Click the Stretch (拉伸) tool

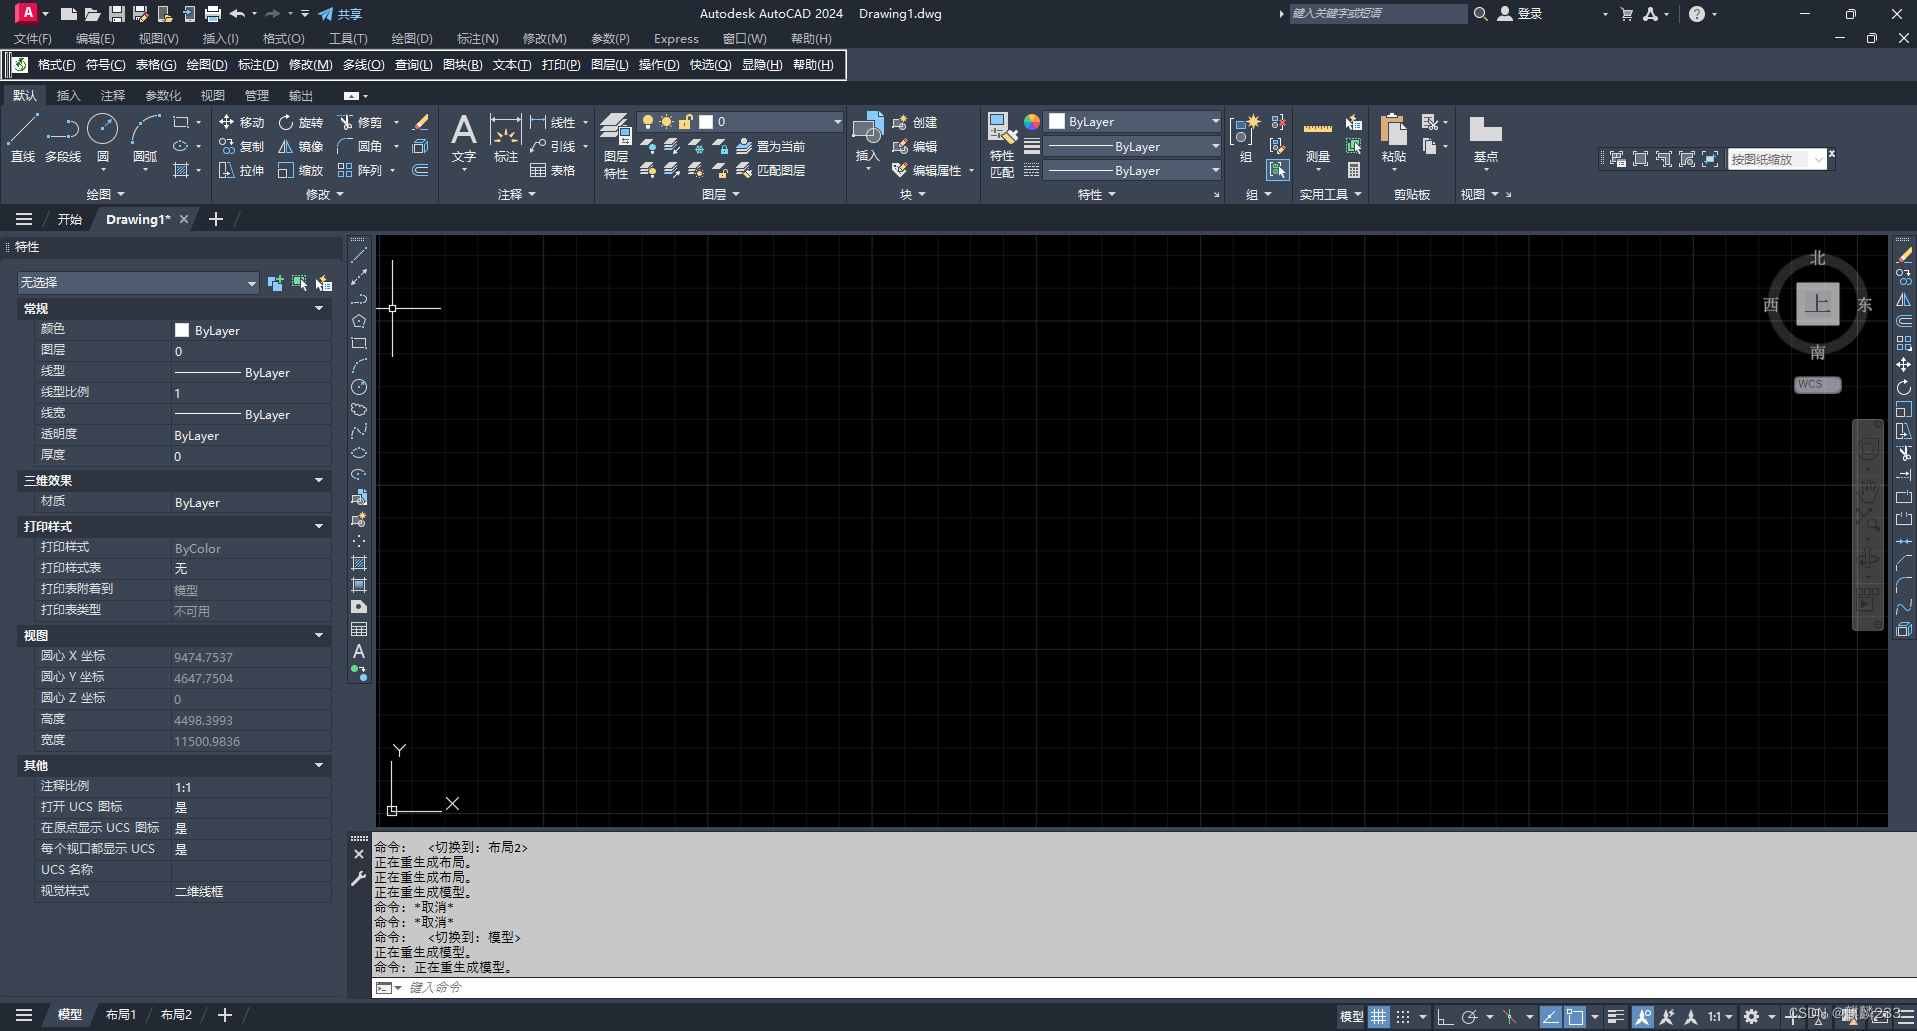click(241, 170)
